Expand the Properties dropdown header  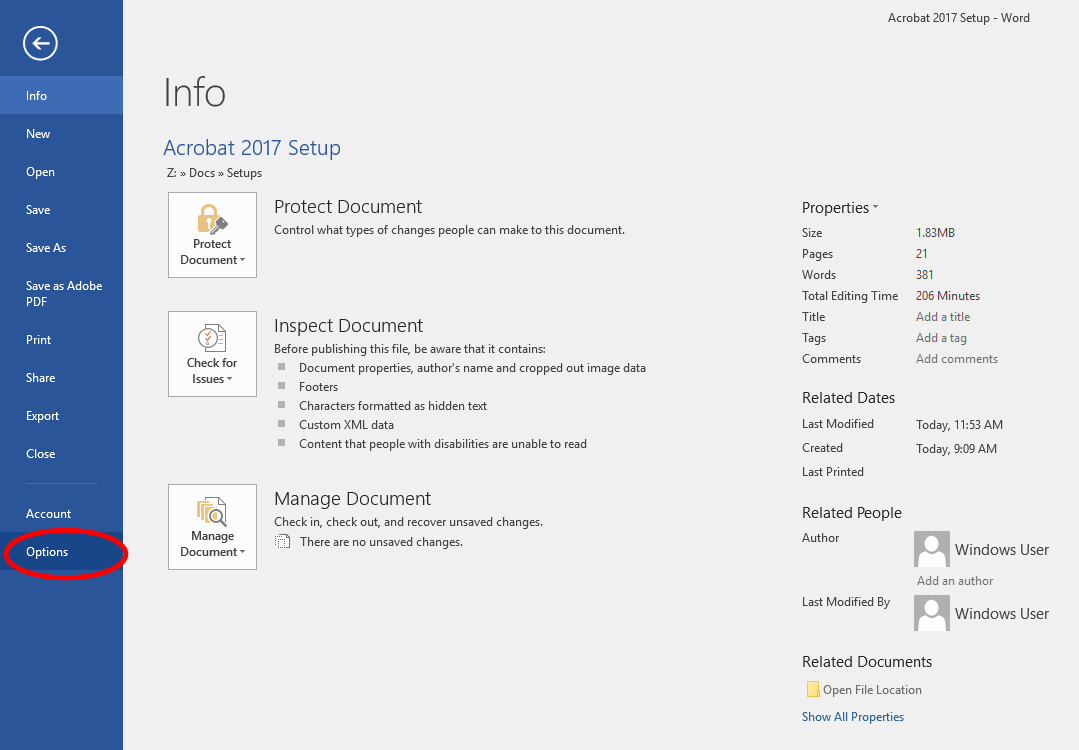pyautogui.click(x=839, y=208)
